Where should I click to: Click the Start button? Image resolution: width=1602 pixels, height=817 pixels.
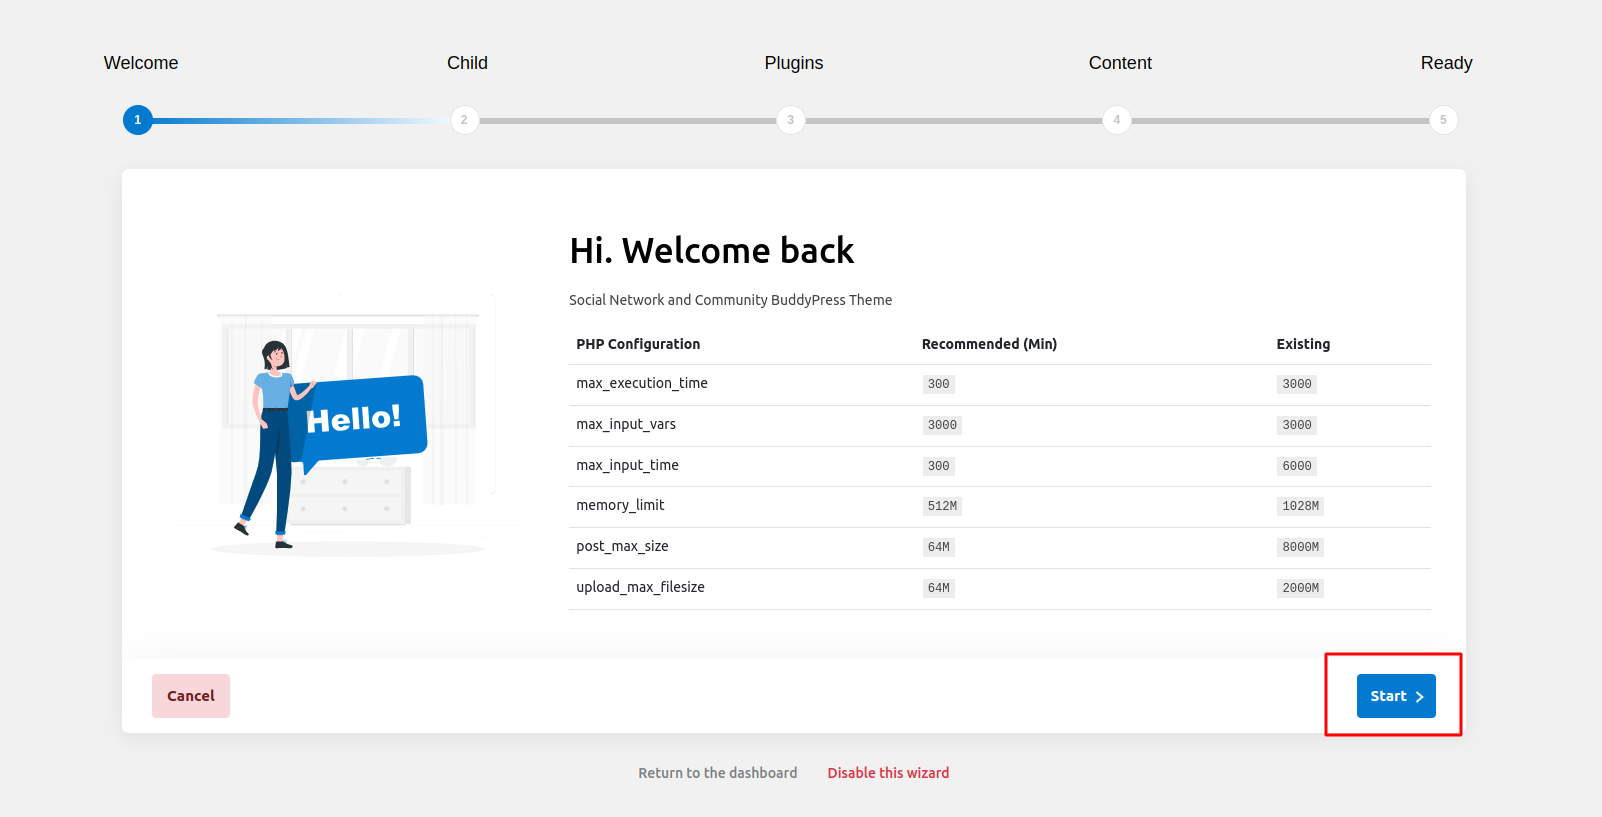click(x=1396, y=696)
